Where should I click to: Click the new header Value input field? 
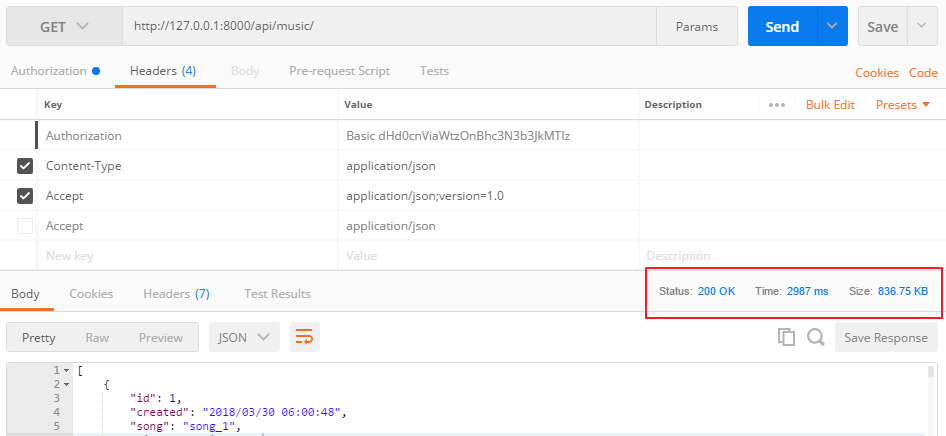488,256
